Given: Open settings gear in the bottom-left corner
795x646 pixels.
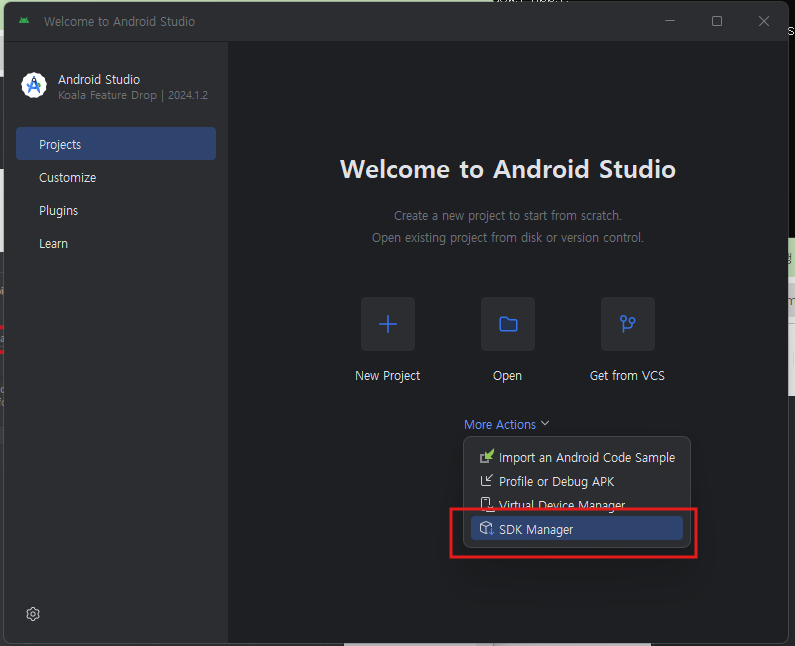Looking at the screenshot, I should point(33,614).
